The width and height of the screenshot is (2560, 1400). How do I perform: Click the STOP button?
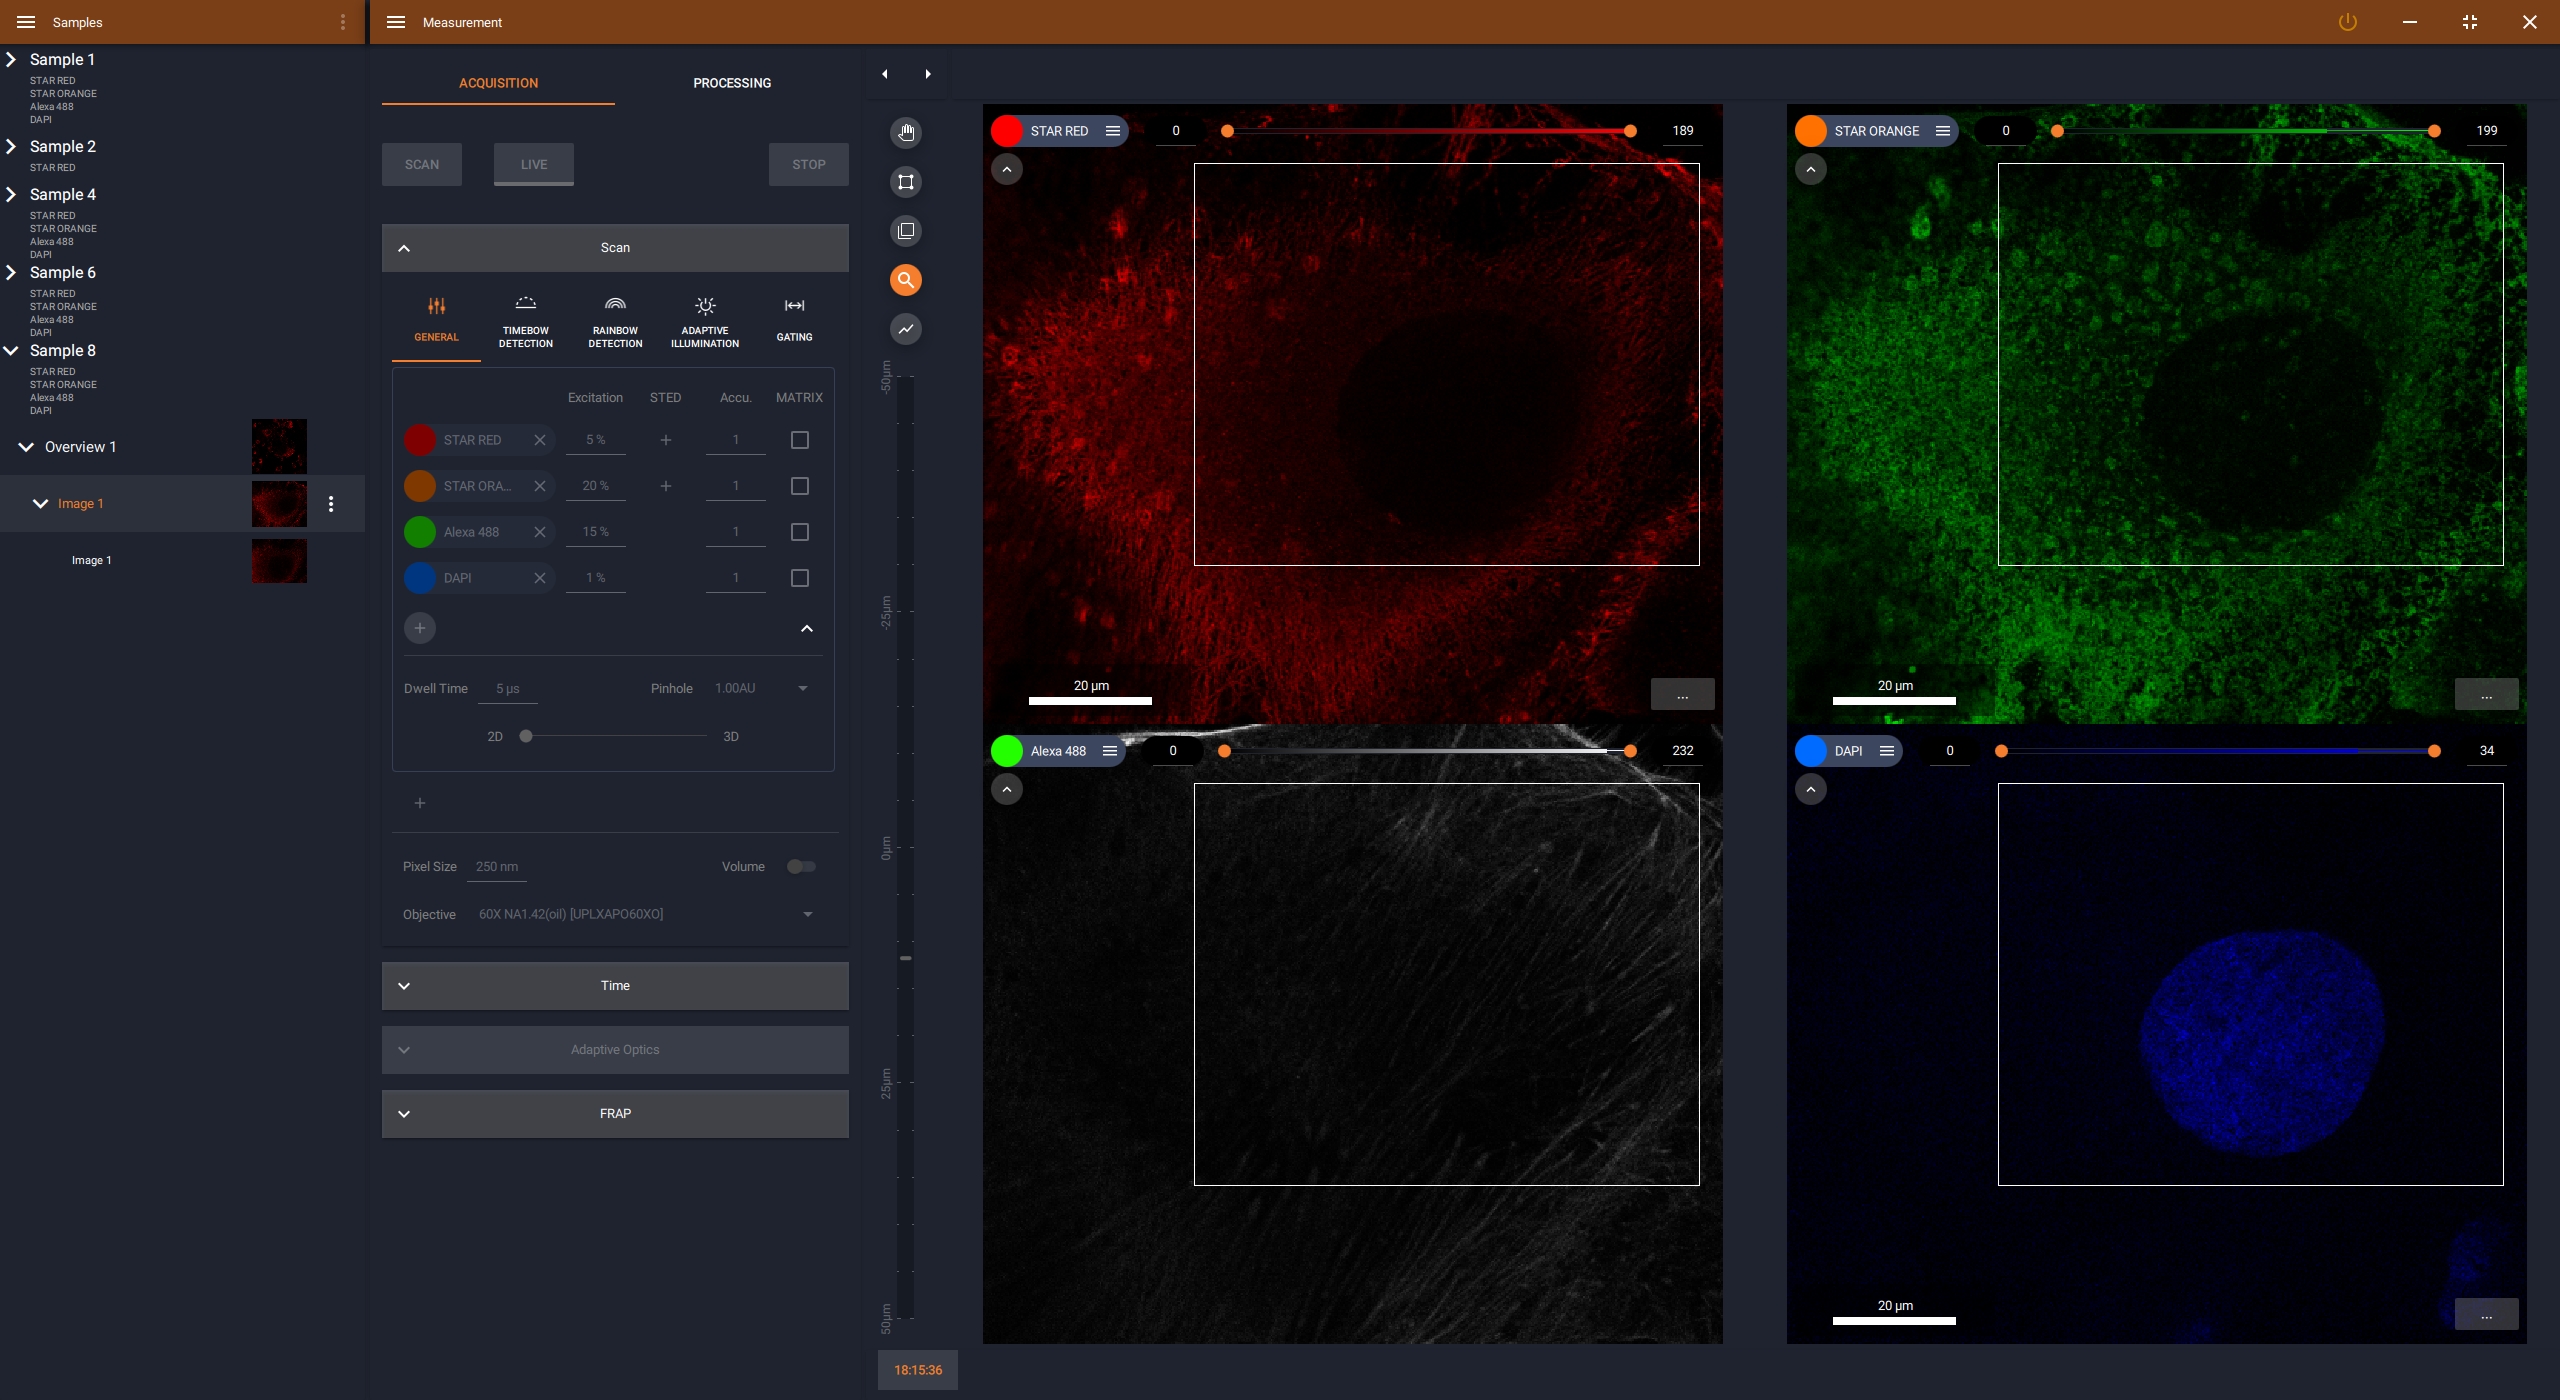809,165
